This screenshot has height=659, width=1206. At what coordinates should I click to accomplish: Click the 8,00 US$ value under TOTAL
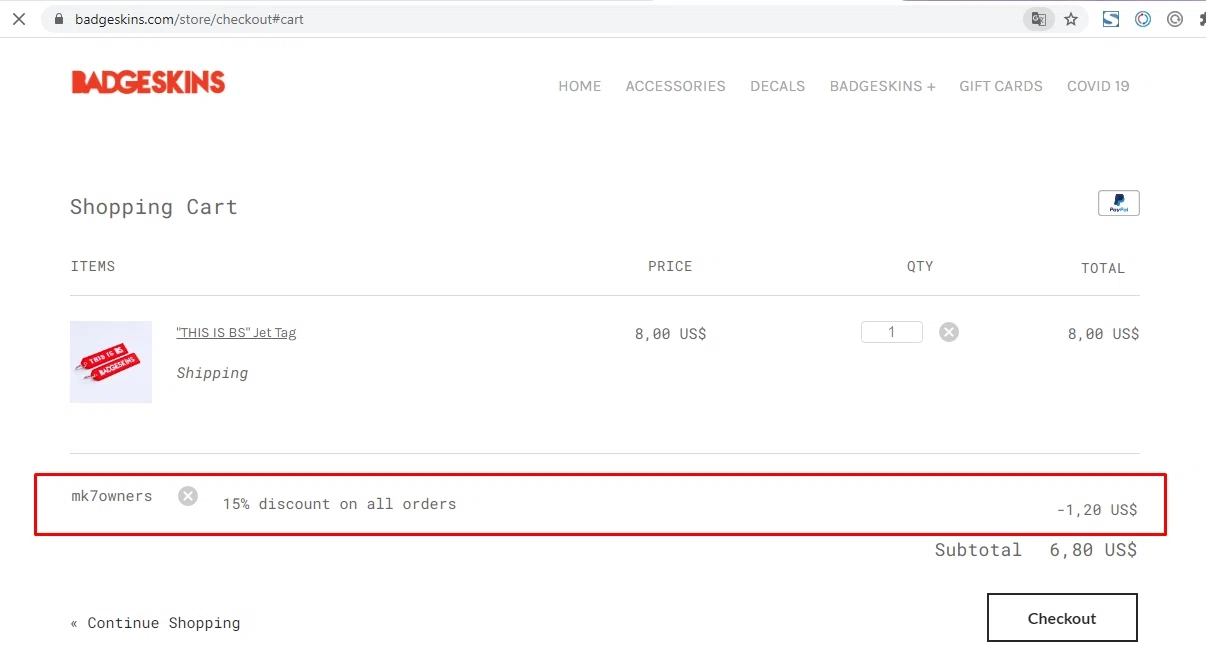[x=1103, y=334]
